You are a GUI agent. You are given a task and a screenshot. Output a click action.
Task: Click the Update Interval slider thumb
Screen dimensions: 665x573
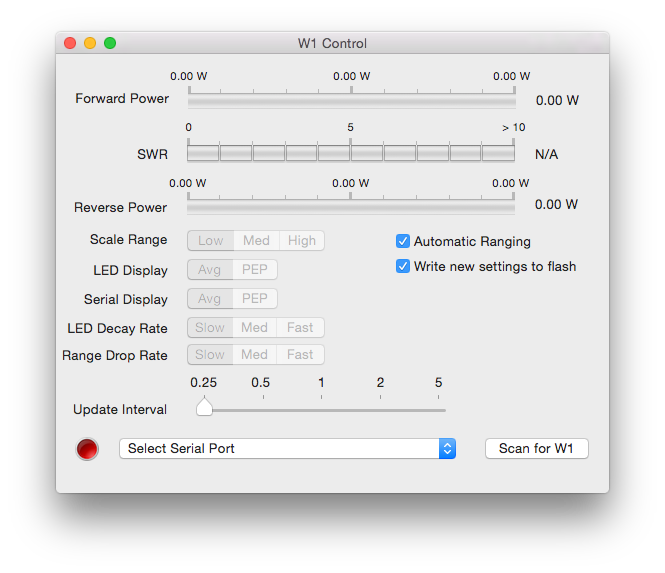(204, 407)
